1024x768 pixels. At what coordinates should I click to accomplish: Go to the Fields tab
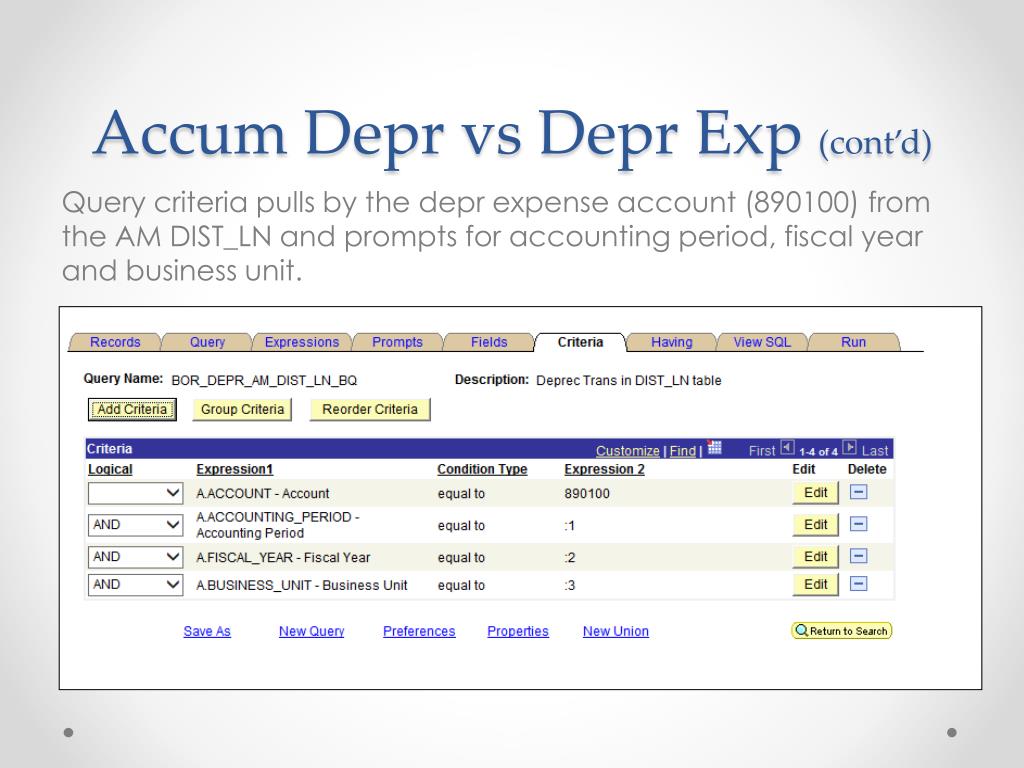tap(488, 342)
